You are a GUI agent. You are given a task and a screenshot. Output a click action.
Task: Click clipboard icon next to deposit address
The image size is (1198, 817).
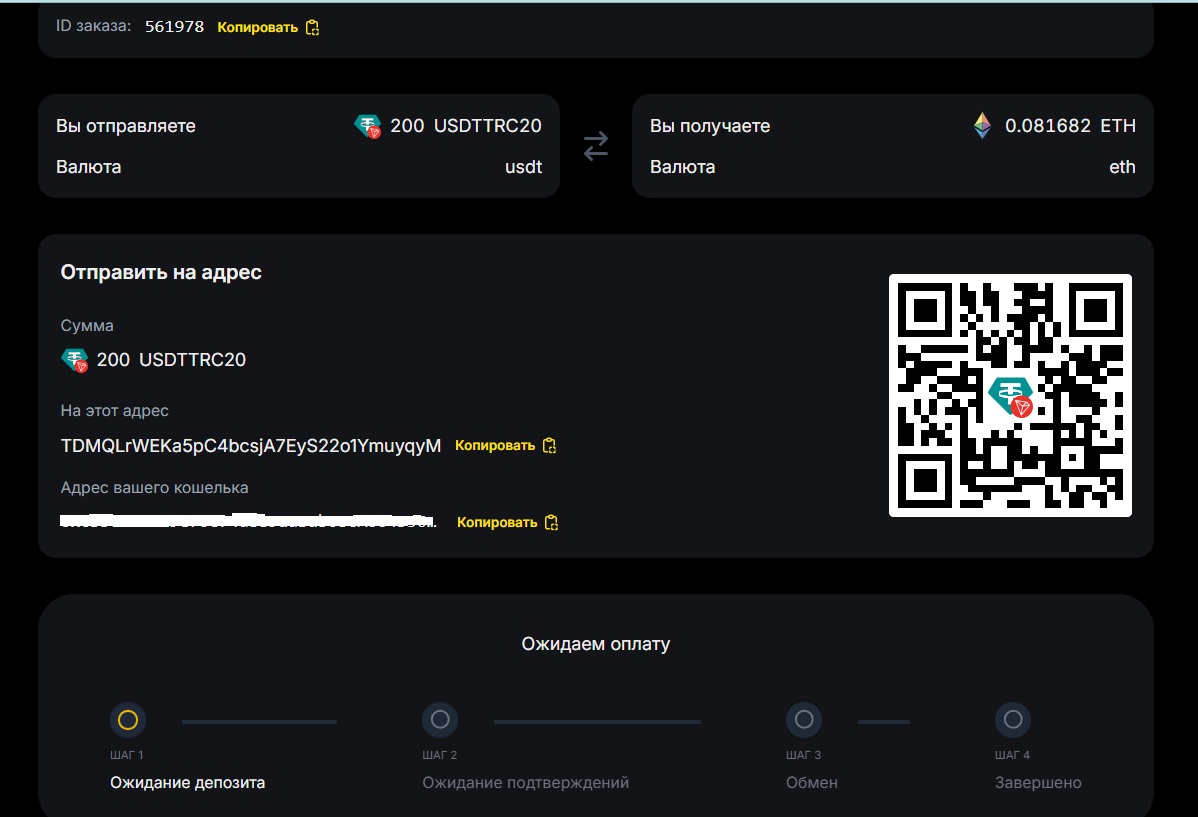(x=549, y=446)
